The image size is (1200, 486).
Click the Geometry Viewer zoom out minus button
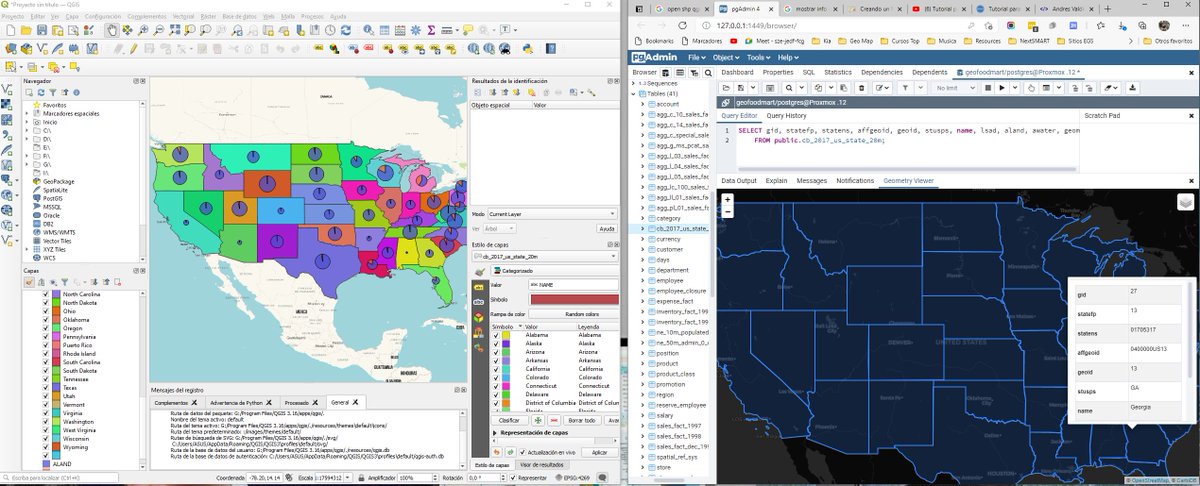[x=727, y=211]
